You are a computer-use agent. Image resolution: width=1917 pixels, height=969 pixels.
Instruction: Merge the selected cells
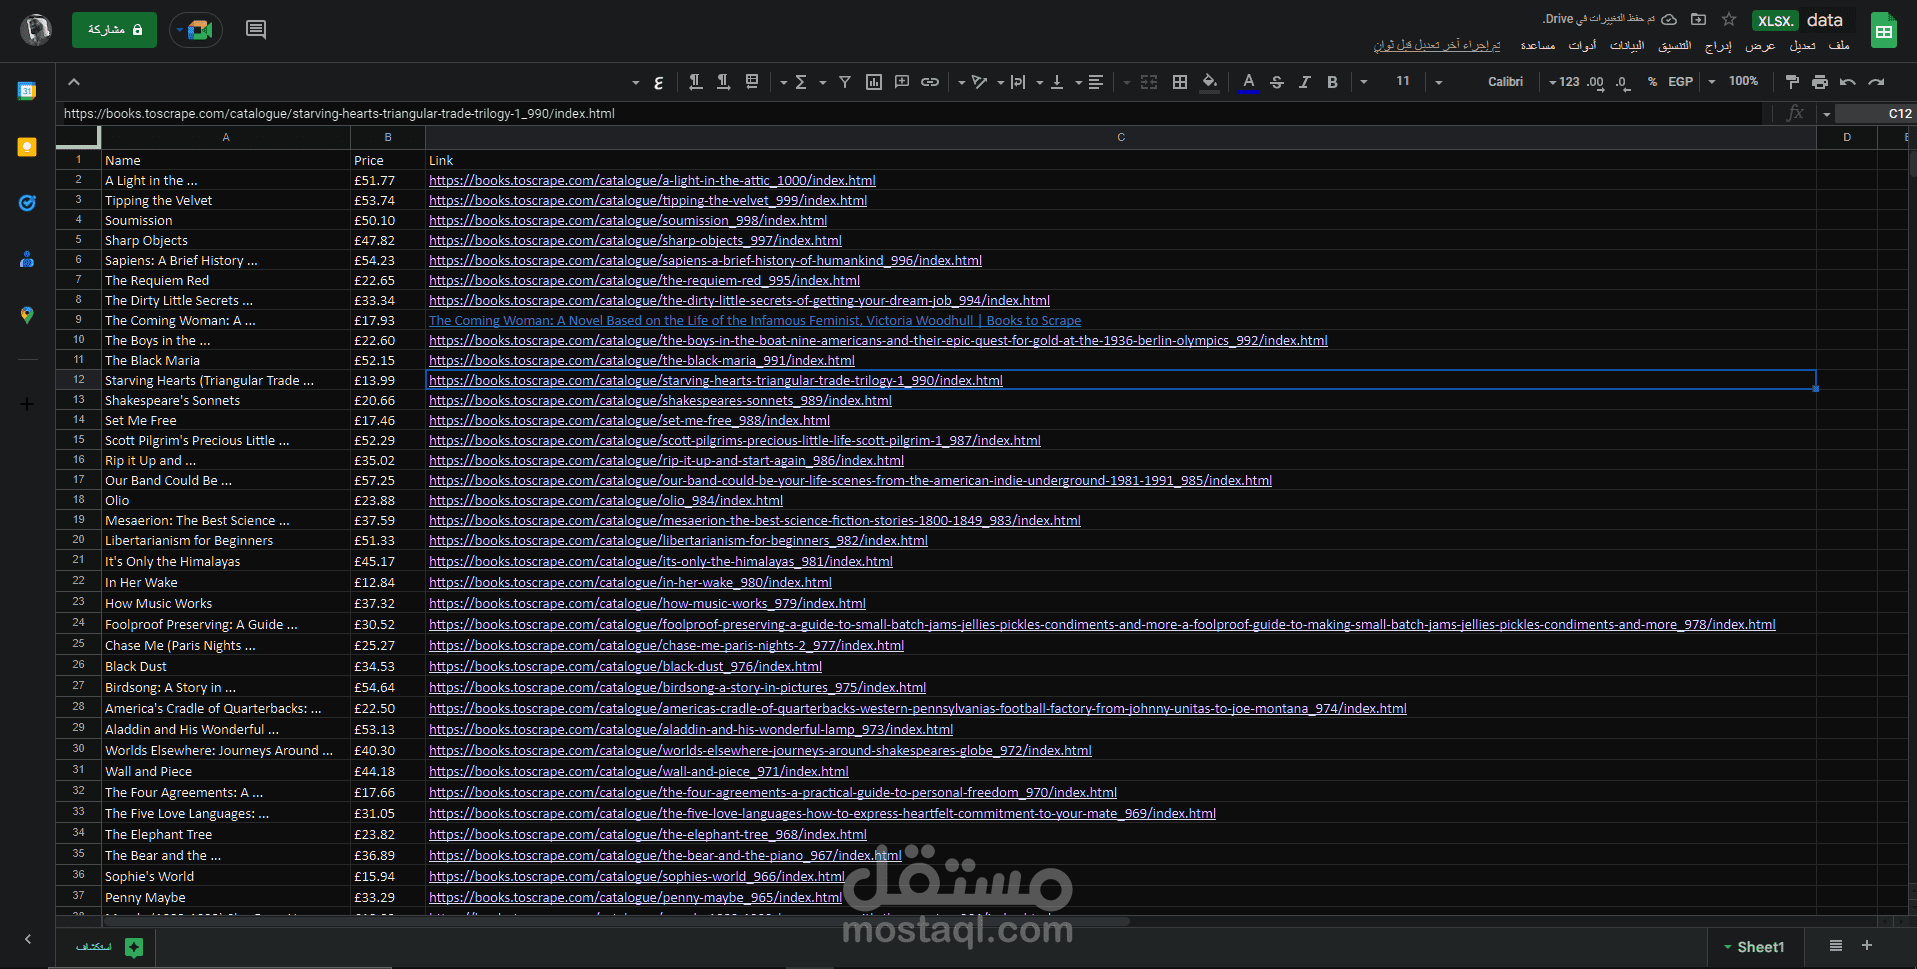tap(1148, 82)
